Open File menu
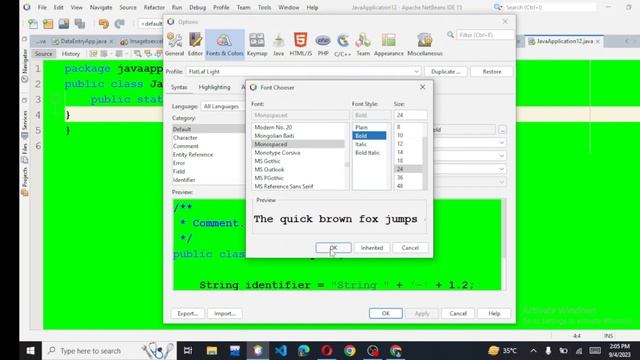The height and width of the screenshot is (360, 640). click(42, 7)
